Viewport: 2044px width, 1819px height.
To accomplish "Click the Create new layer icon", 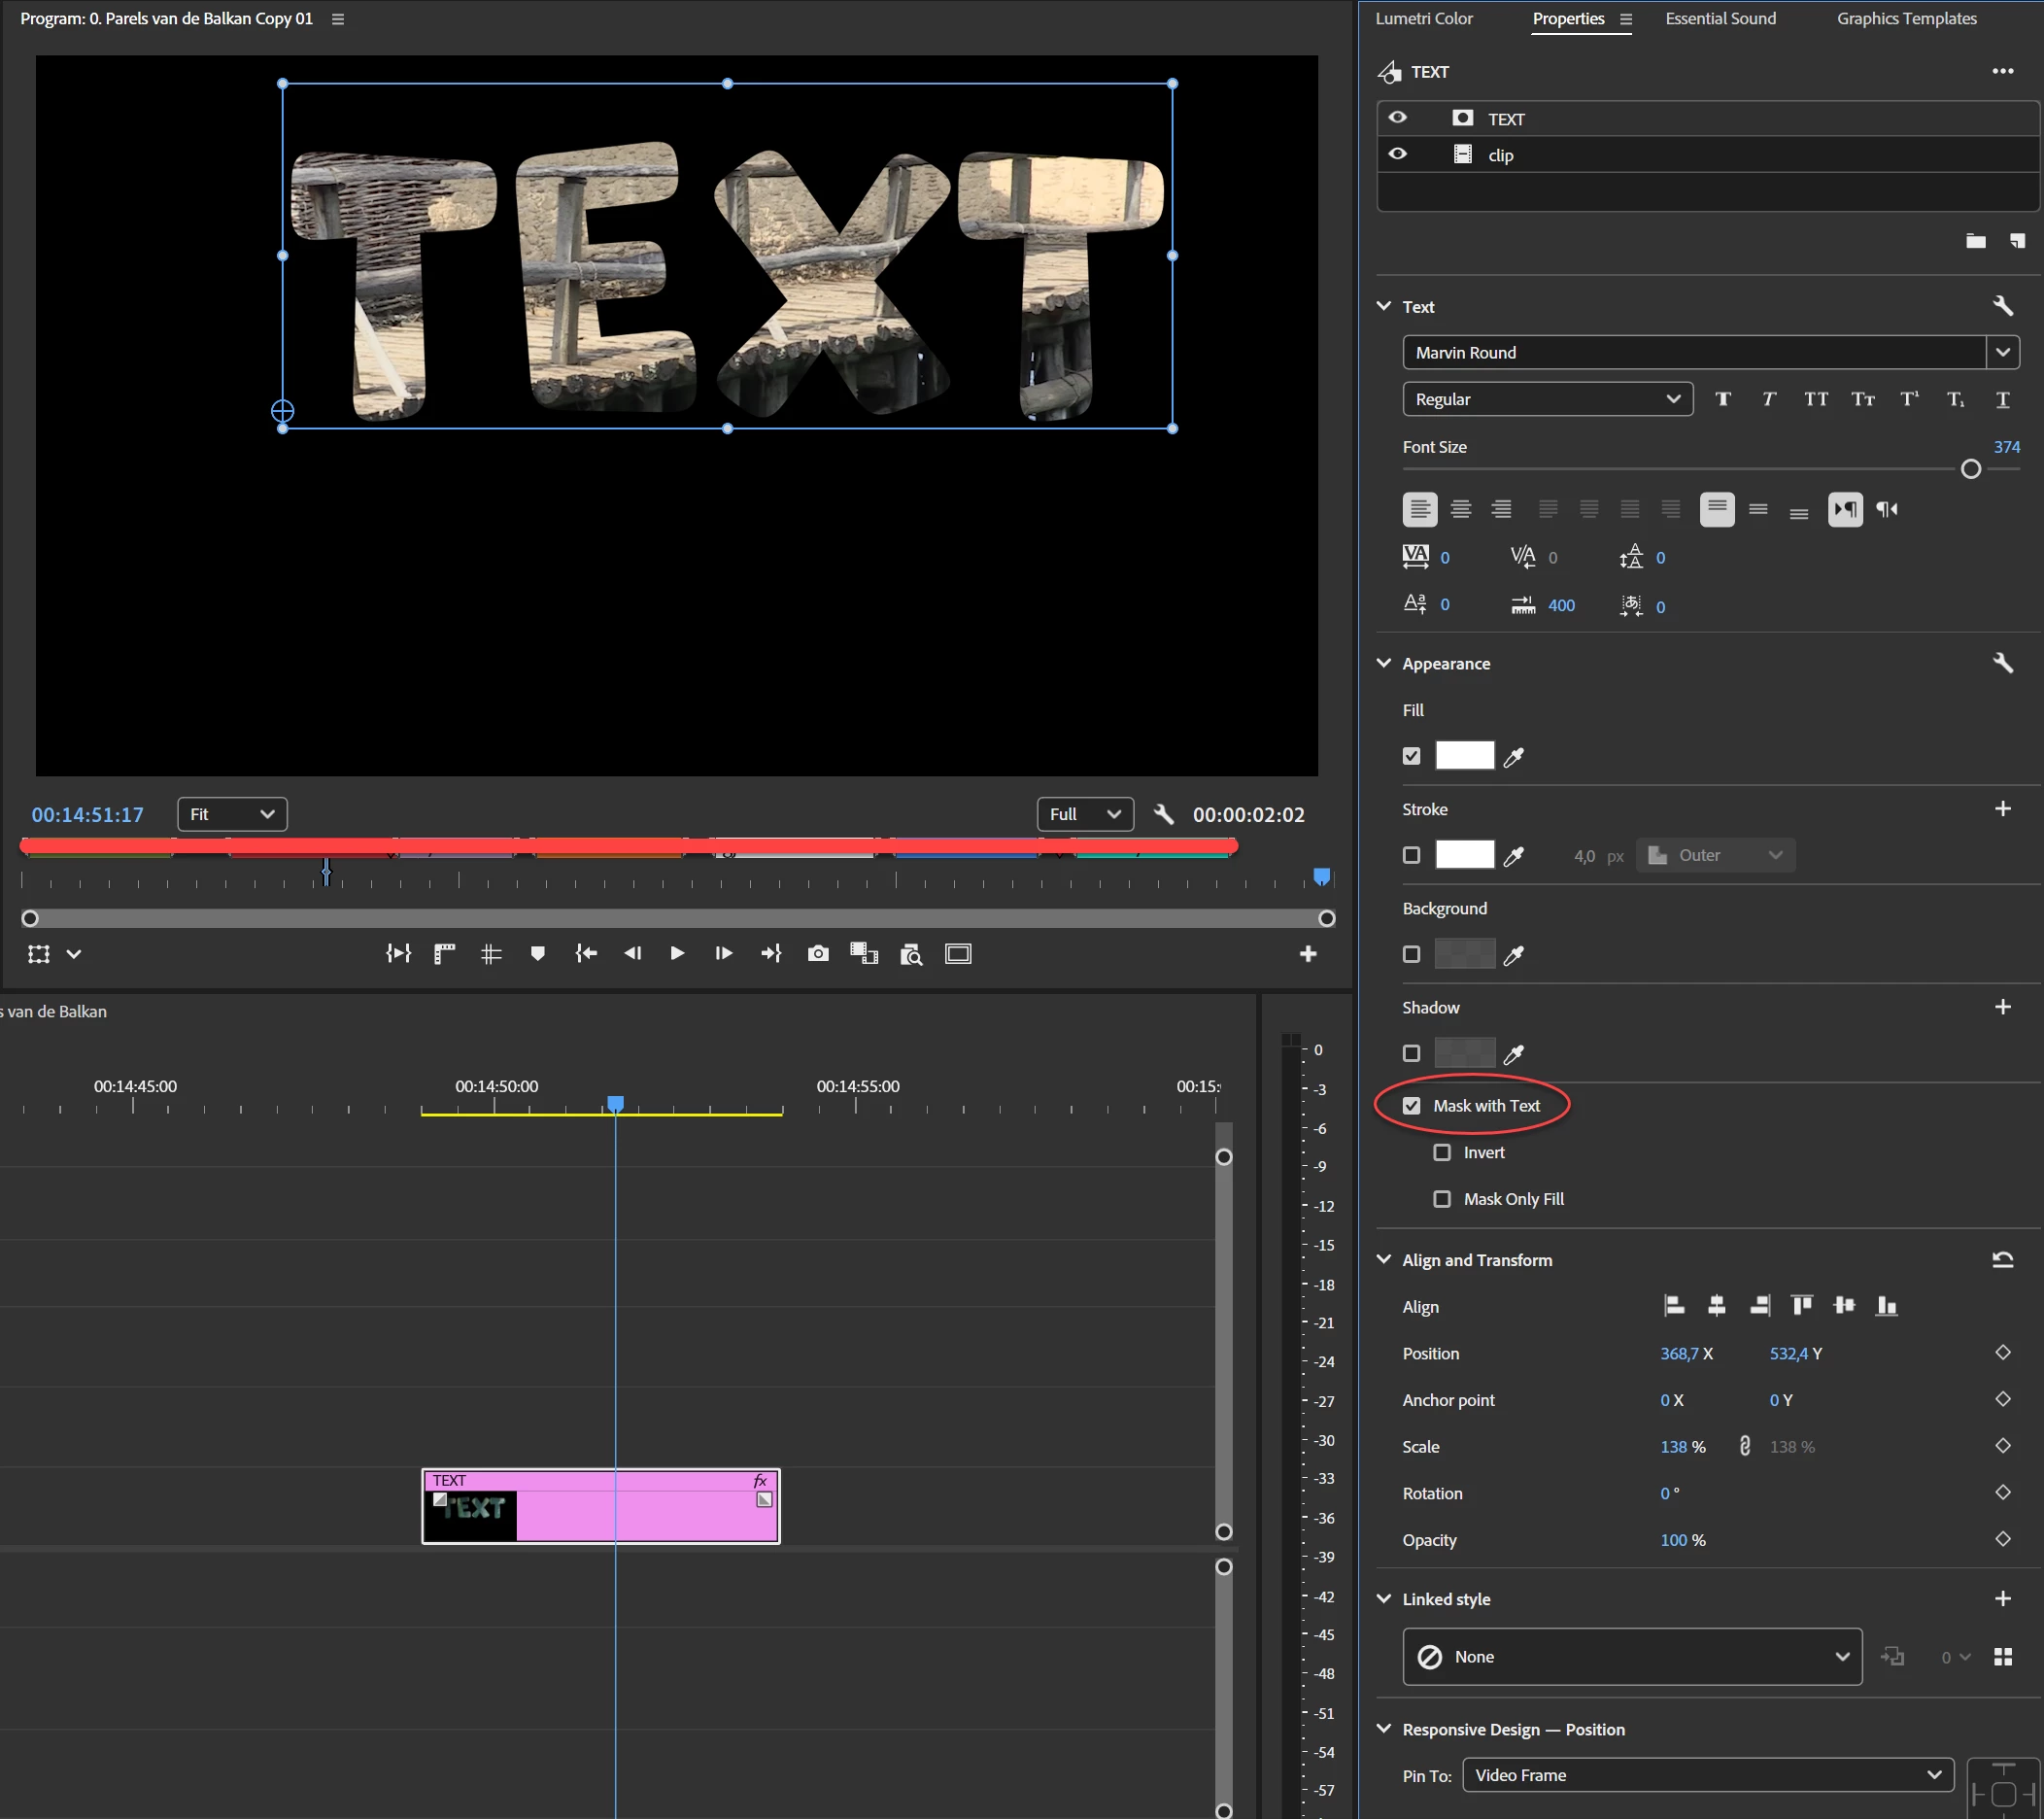I will [2017, 241].
